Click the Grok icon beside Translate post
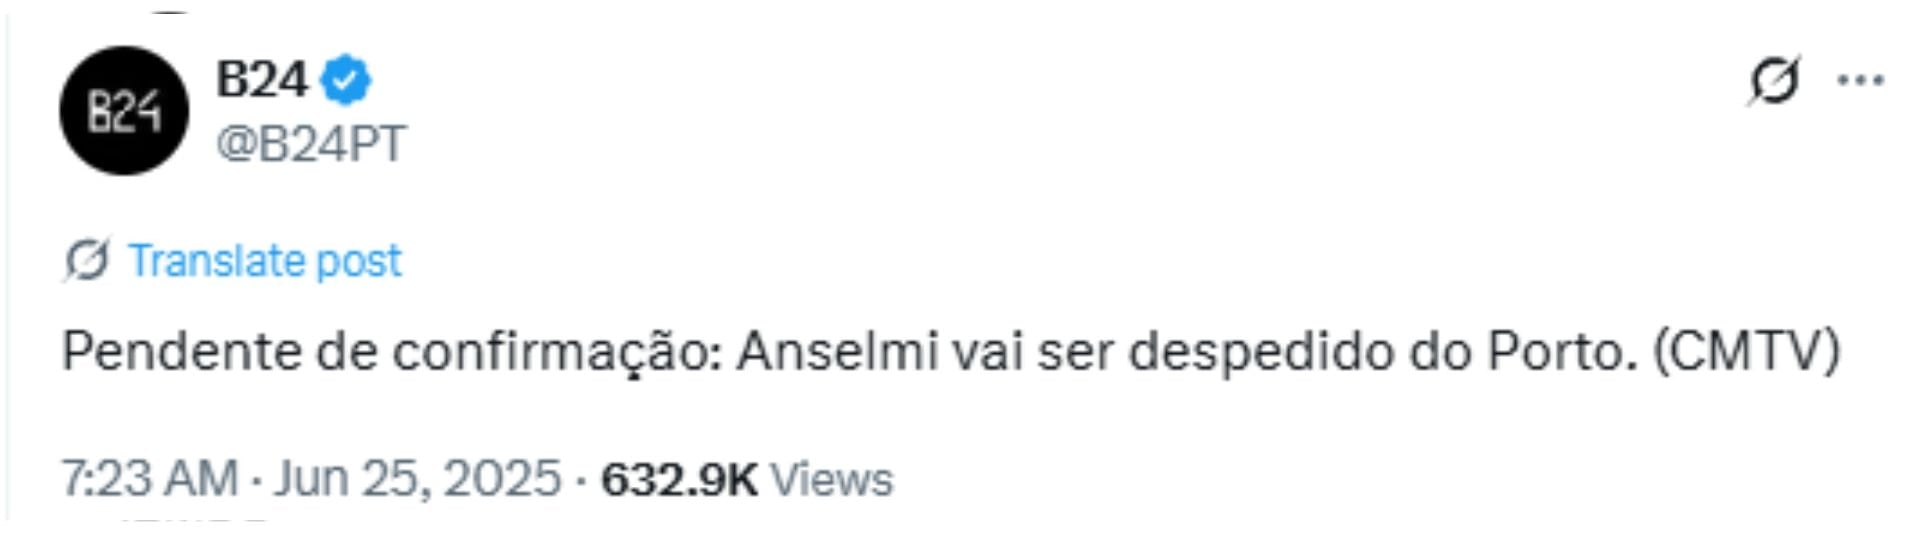Image resolution: width=1913 pixels, height=547 pixels. click(87, 261)
